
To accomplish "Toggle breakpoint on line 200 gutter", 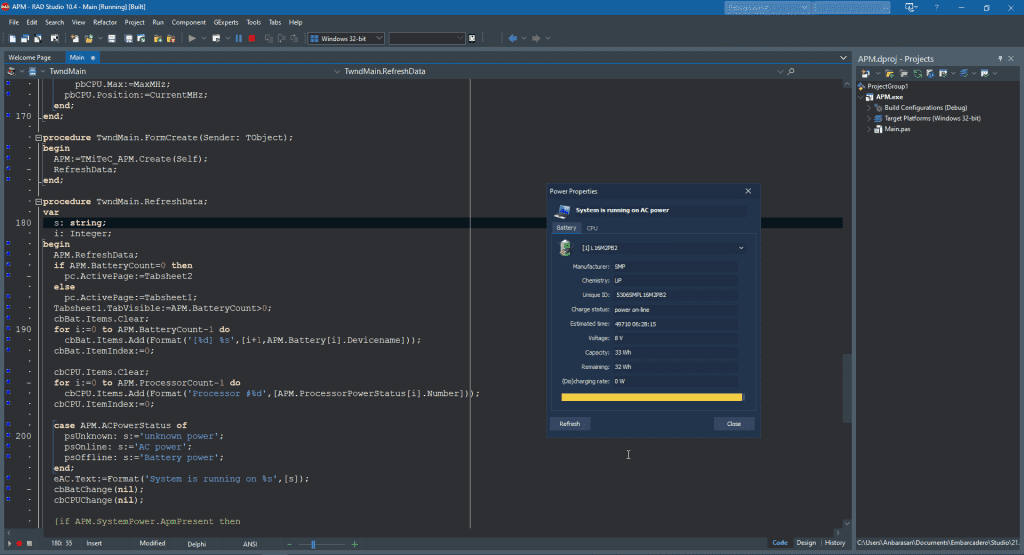I will (x=8, y=436).
